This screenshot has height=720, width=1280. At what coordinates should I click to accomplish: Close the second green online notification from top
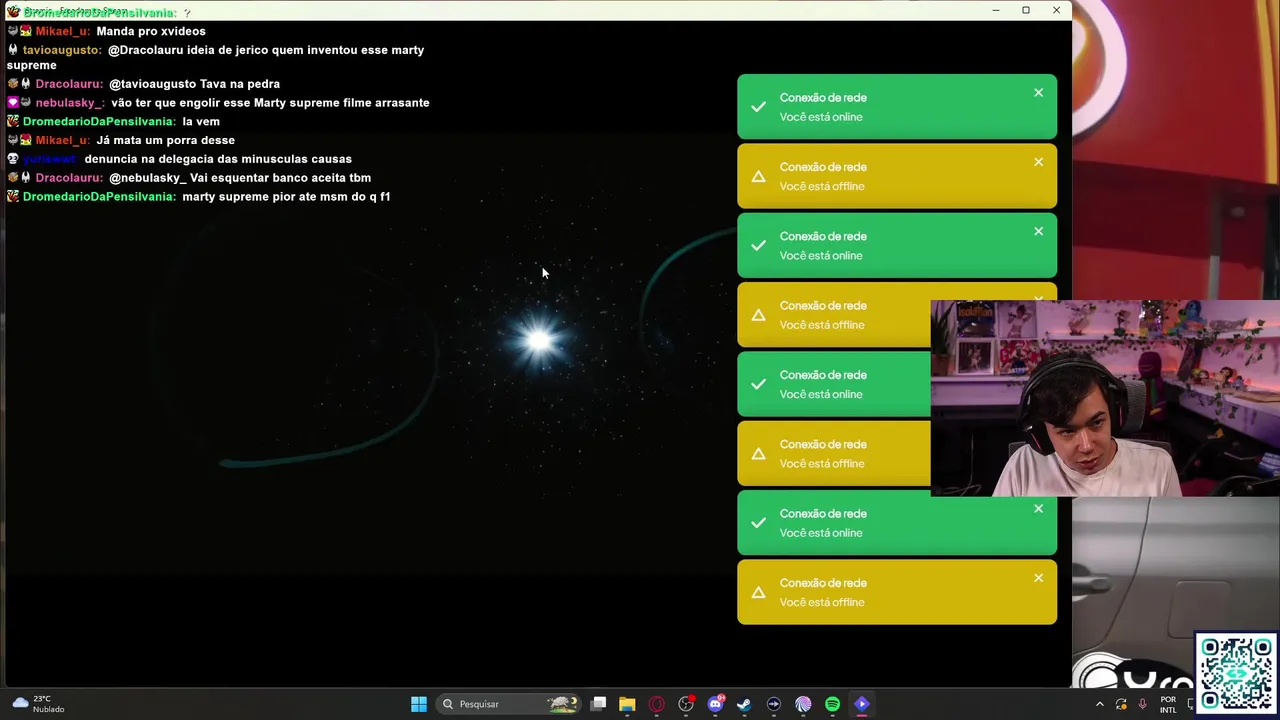pos(1038,231)
